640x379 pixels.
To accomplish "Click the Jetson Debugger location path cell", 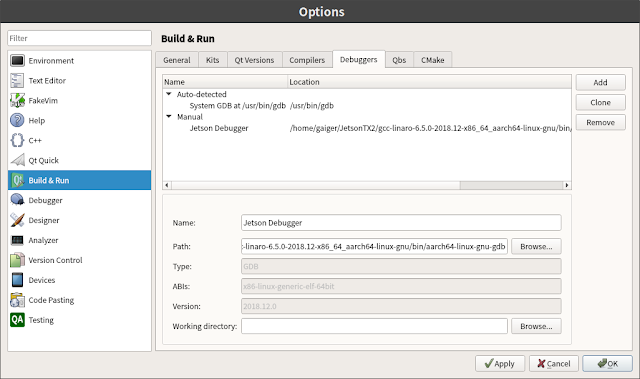I will coord(430,128).
